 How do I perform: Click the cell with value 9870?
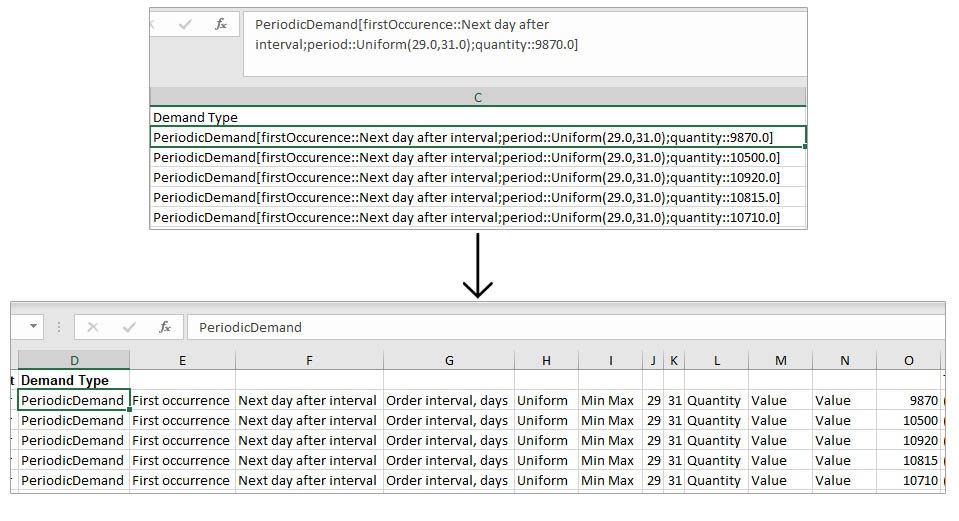pyautogui.click(x=909, y=401)
